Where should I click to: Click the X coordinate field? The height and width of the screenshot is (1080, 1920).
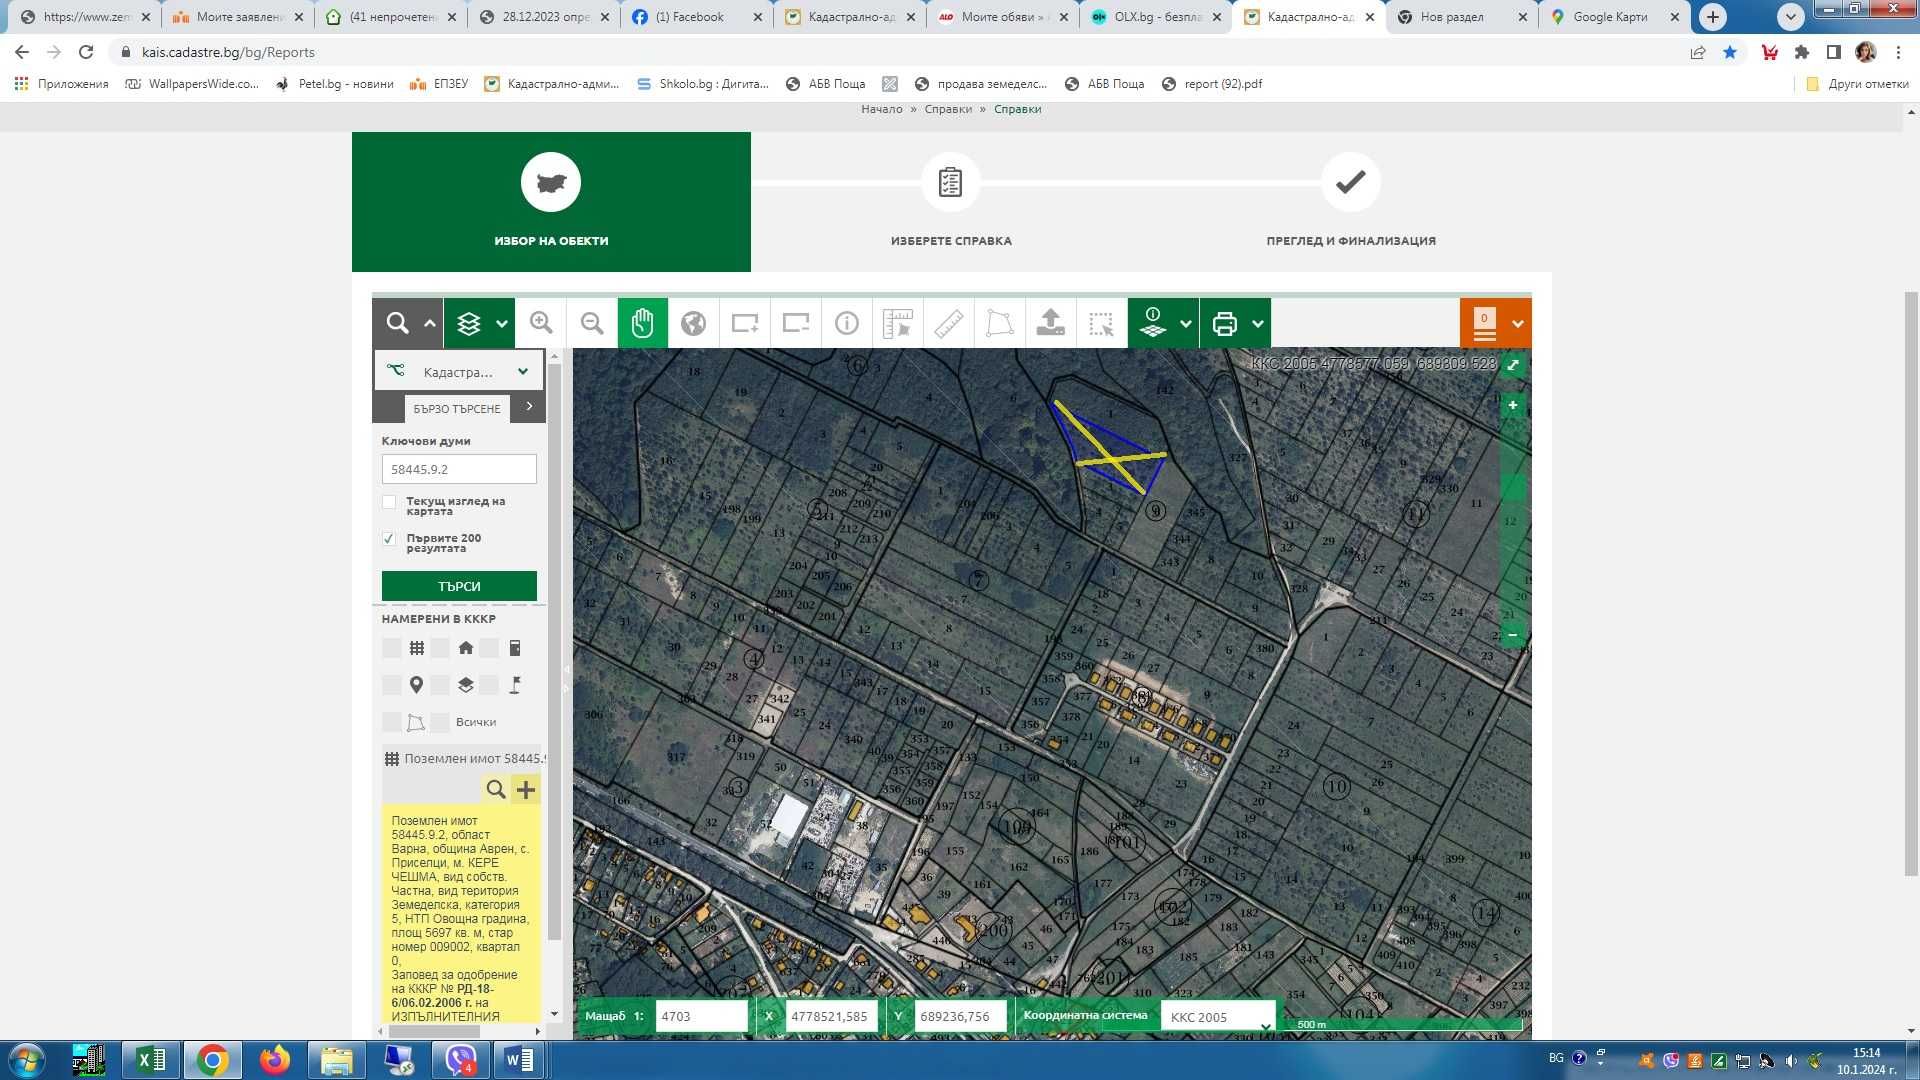pyautogui.click(x=832, y=1016)
